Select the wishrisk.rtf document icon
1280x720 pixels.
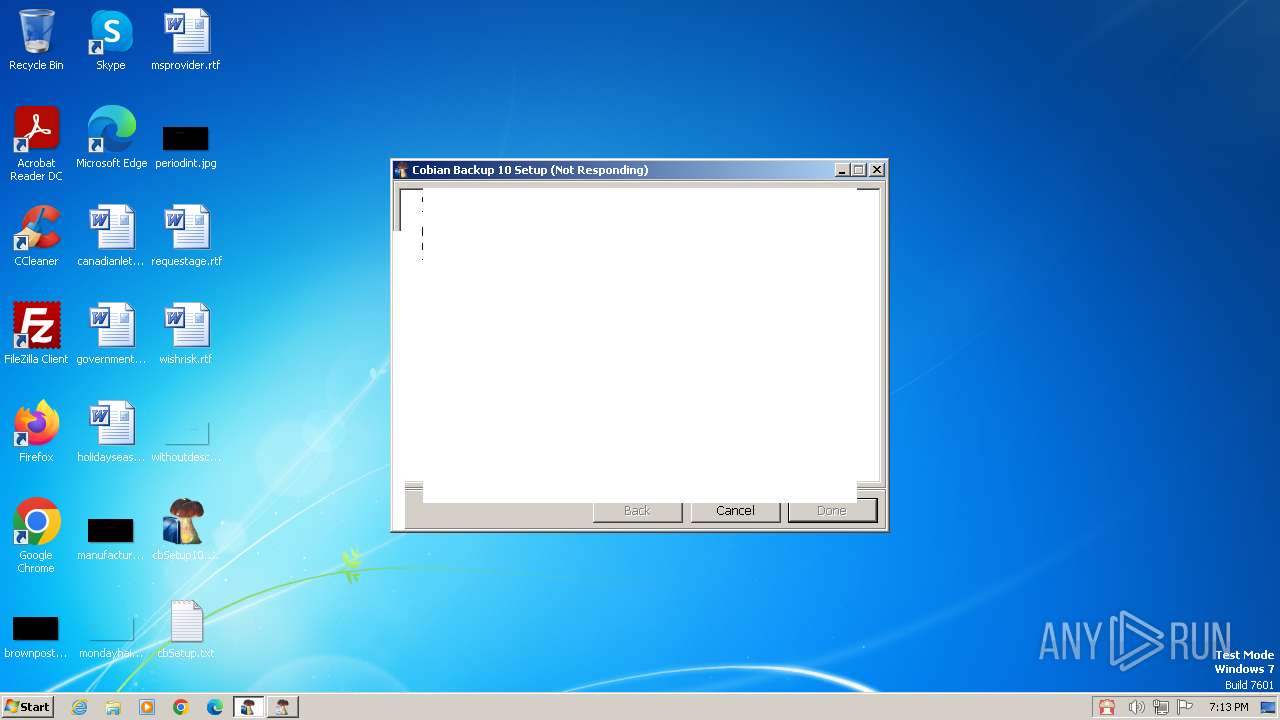pyautogui.click(x=186, y=334)
